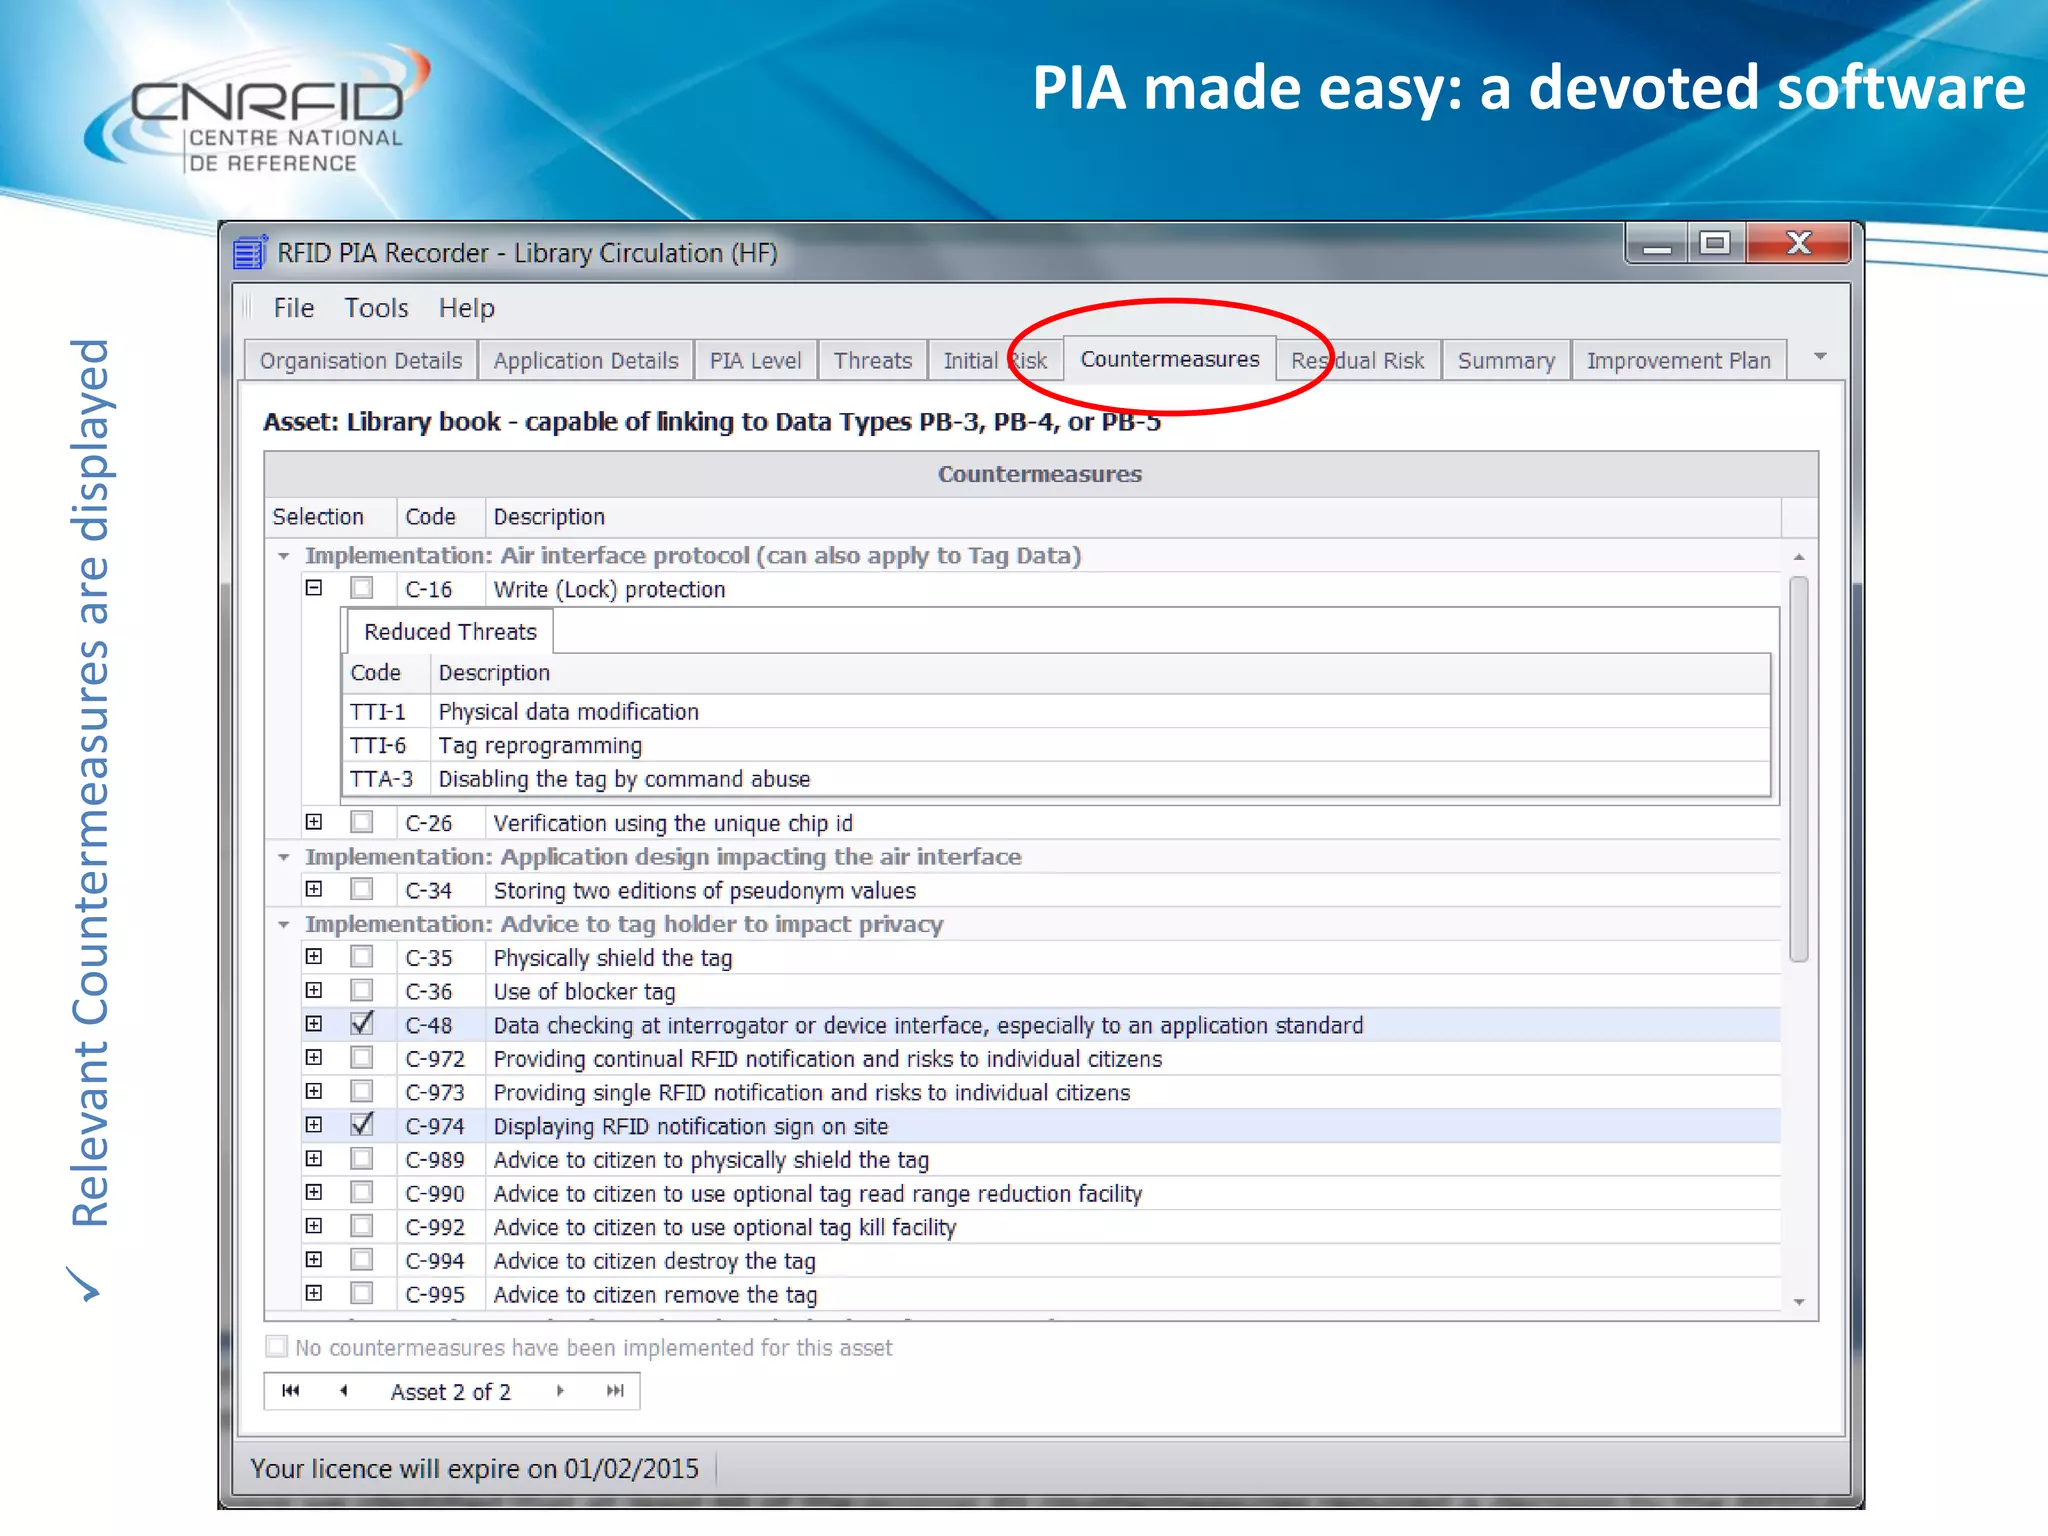This screenshot has width=2048, height=1536.
Task: Open the File menu
Action: click(294, 308)
